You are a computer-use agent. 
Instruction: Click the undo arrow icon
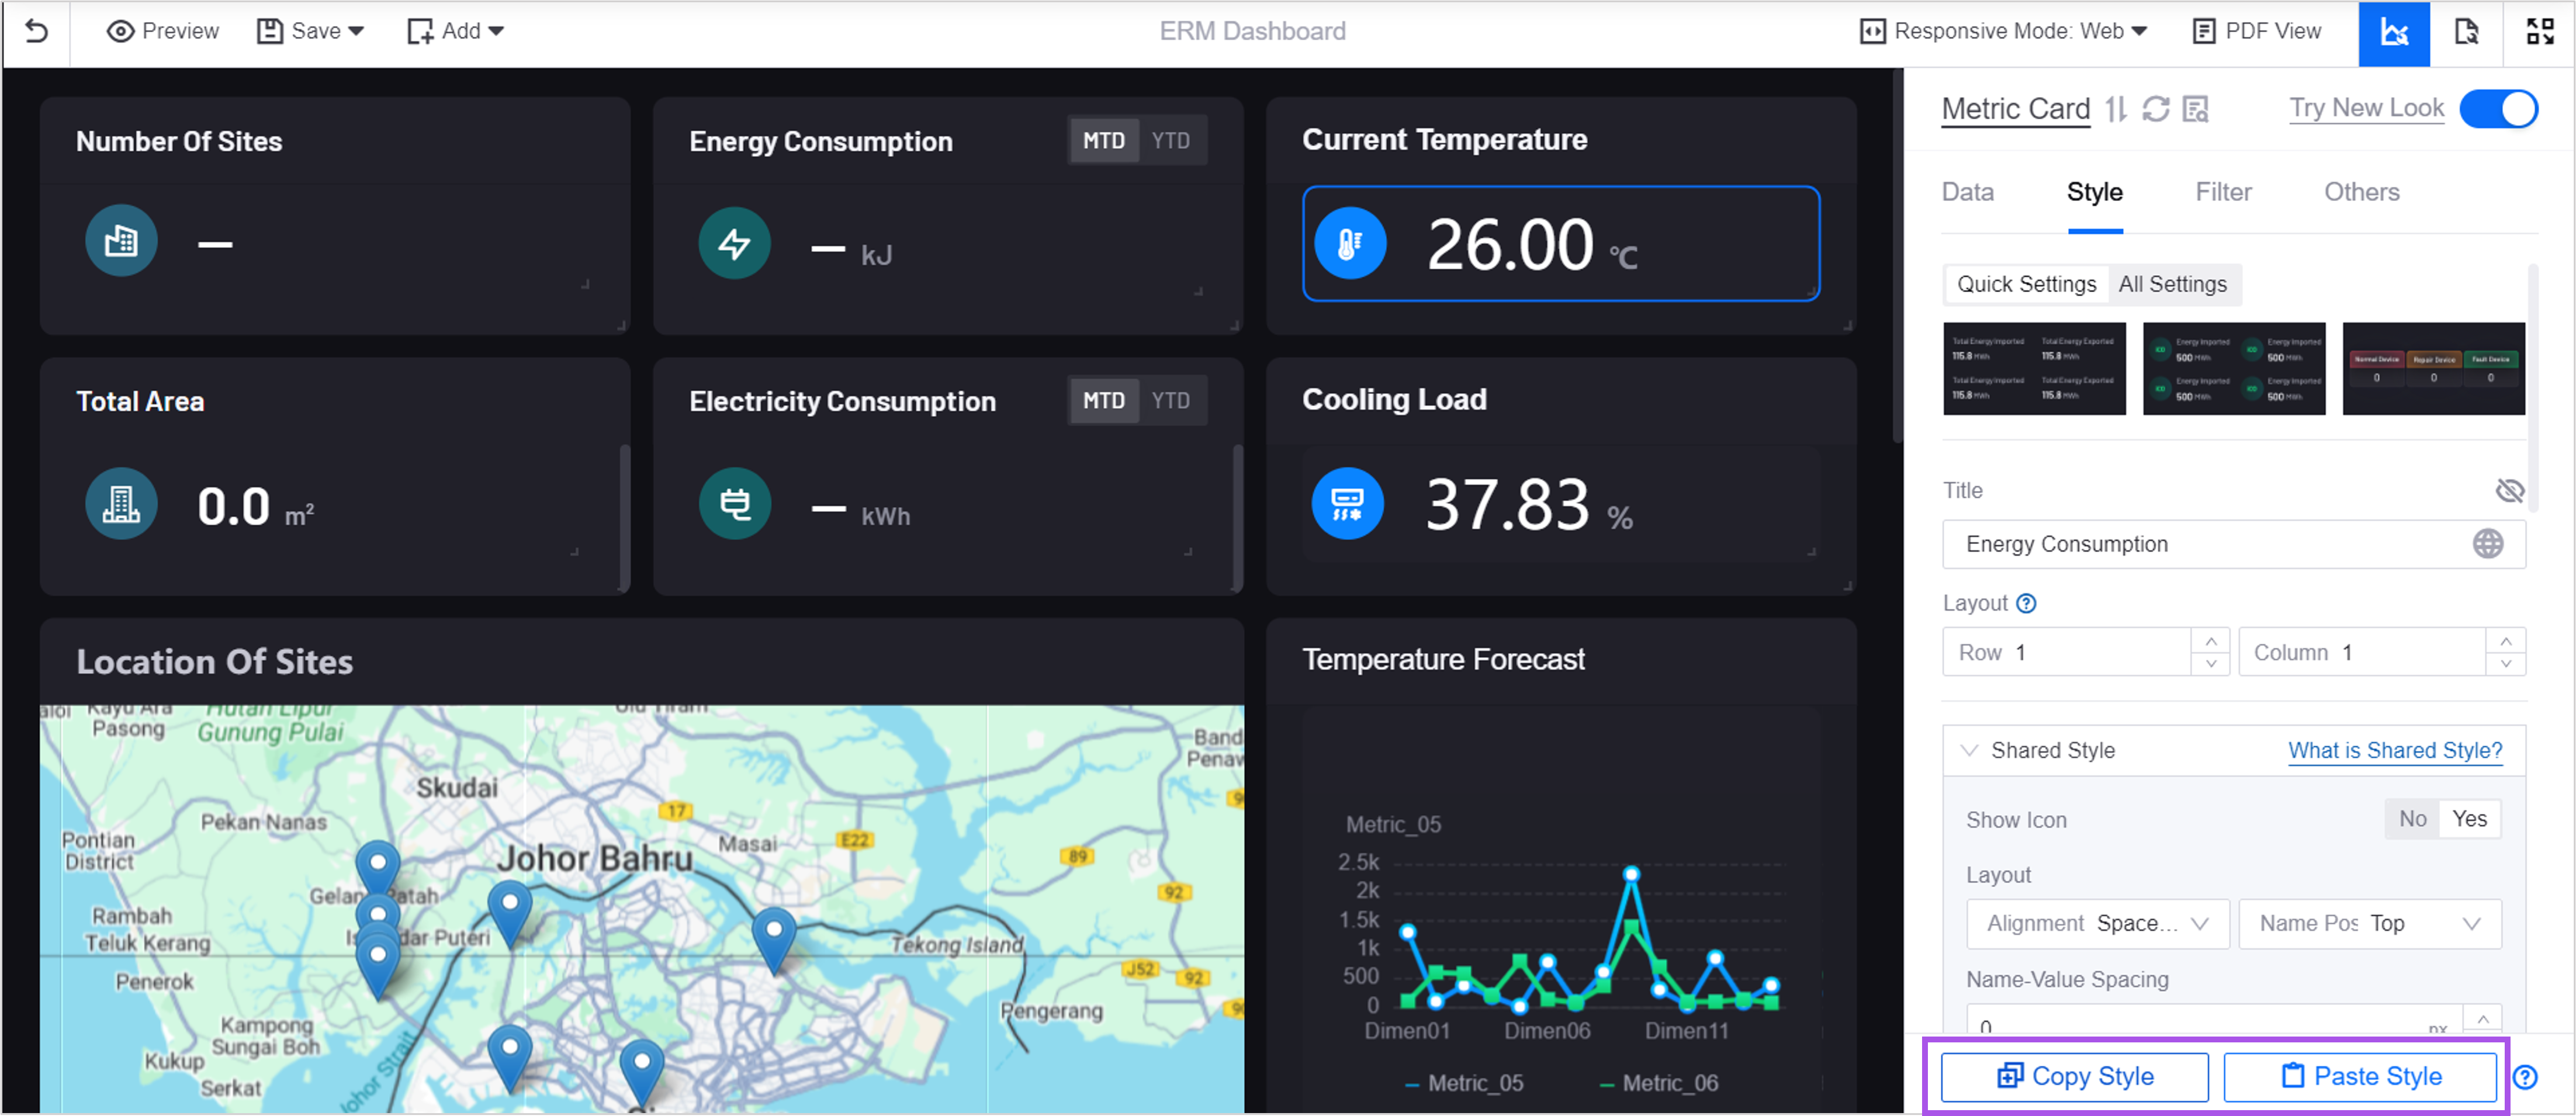coord(36,31)
